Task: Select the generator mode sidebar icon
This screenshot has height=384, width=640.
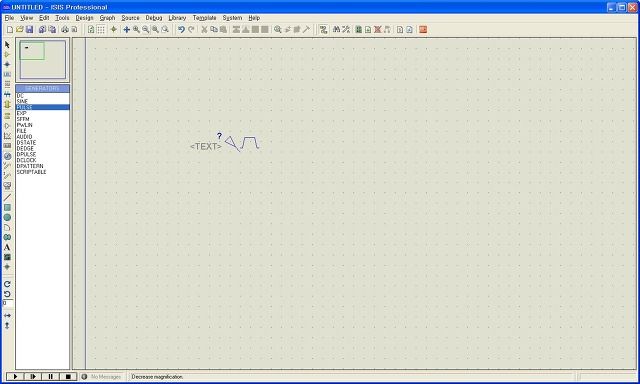Action: point(7,156)
